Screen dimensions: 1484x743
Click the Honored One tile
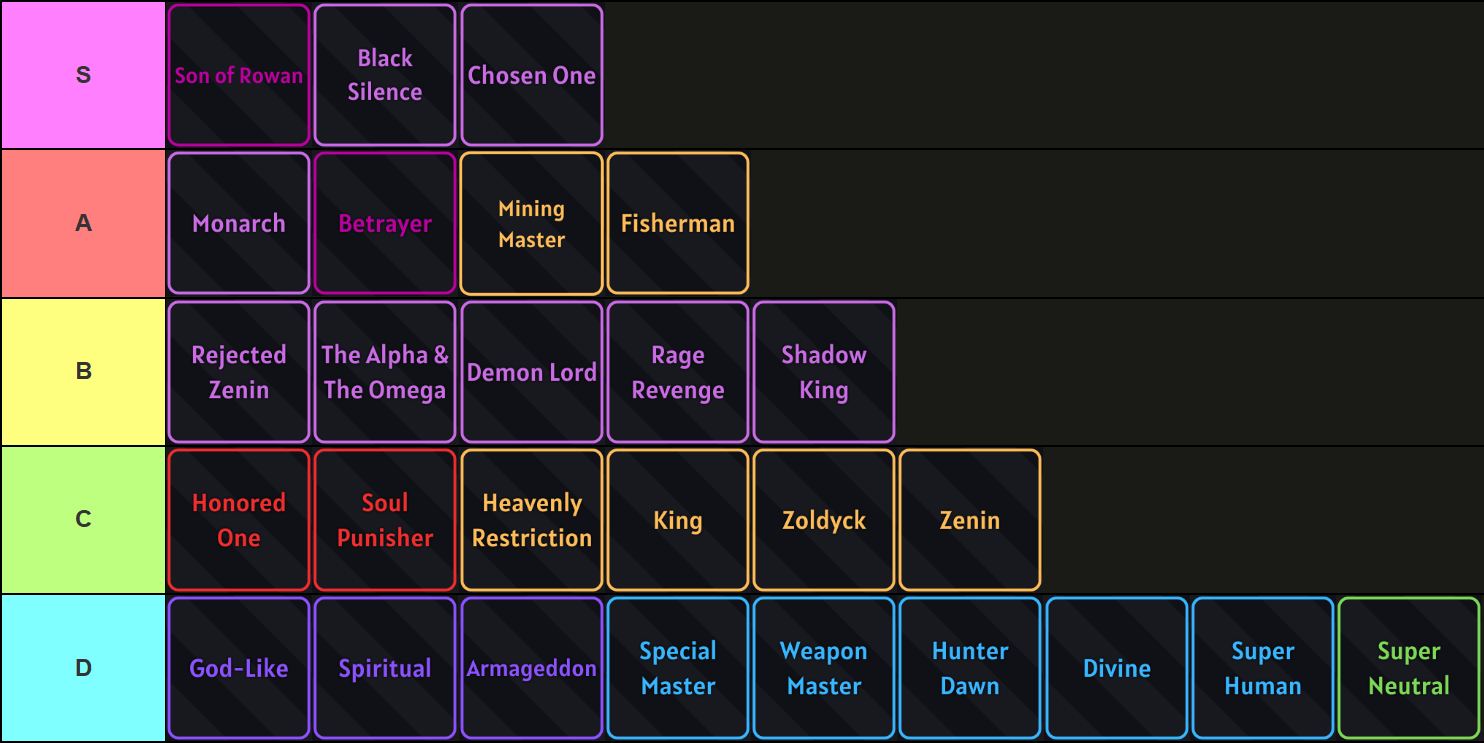[x=239, y=520]
